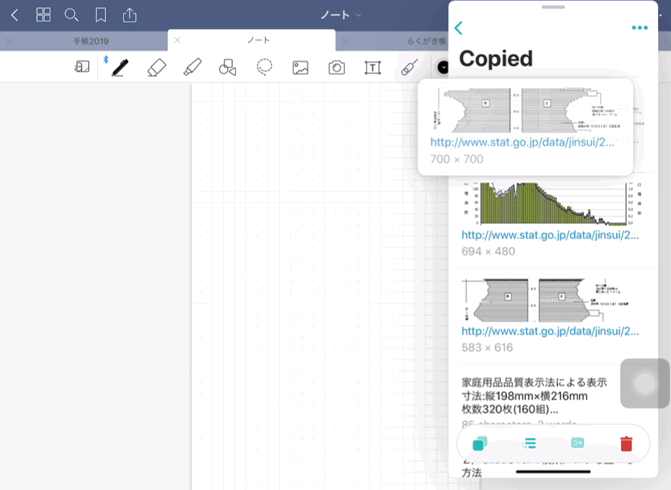Screen dimensions: 671x490
Task: Close the ノート tab
Action: click(177, 40)
